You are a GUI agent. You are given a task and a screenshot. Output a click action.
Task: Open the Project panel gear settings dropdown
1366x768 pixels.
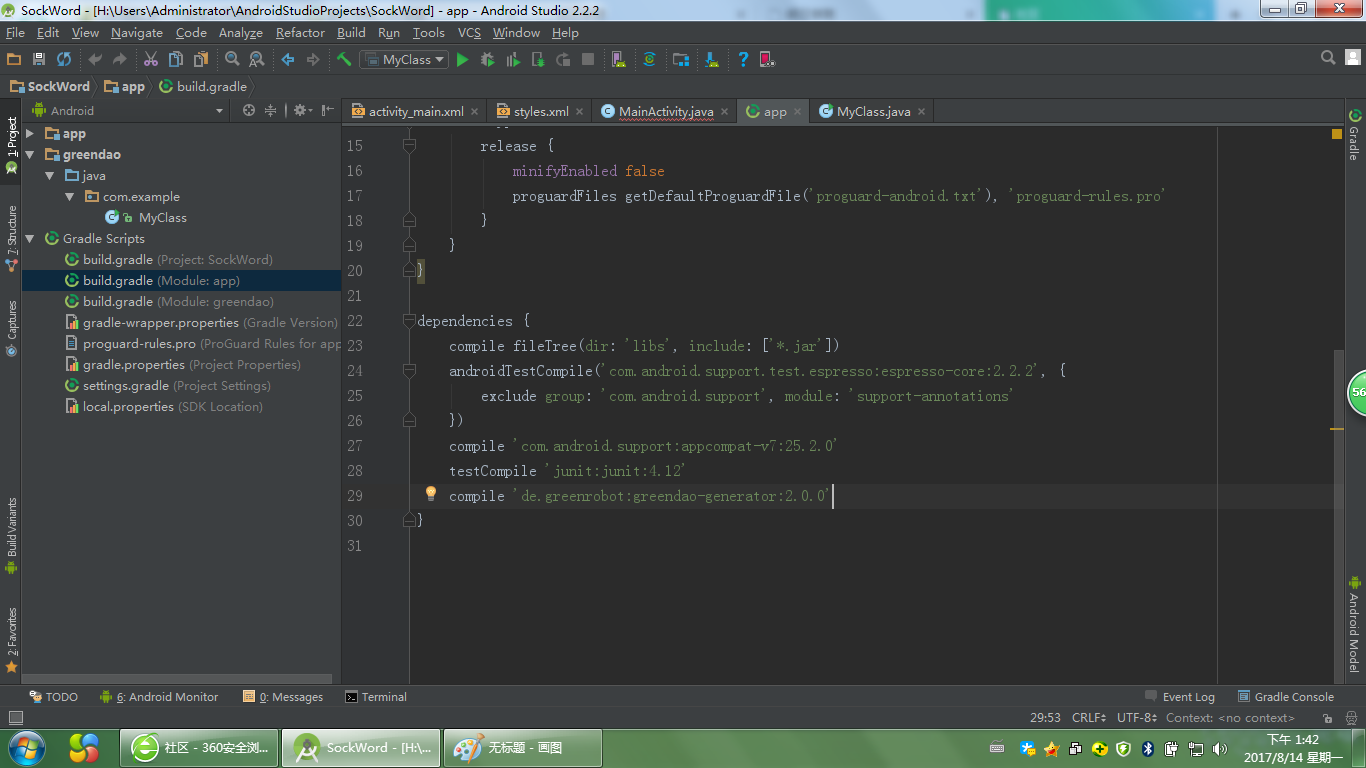tap(302, 110)
